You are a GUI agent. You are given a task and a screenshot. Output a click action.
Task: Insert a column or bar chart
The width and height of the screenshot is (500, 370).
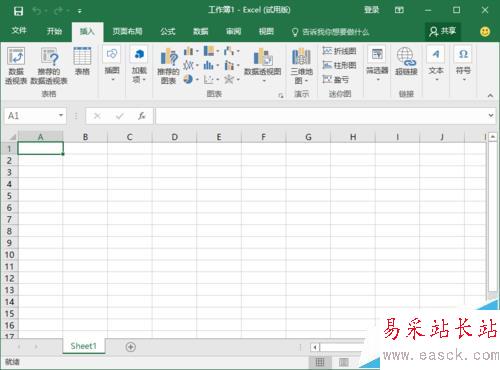coord(191,51)
